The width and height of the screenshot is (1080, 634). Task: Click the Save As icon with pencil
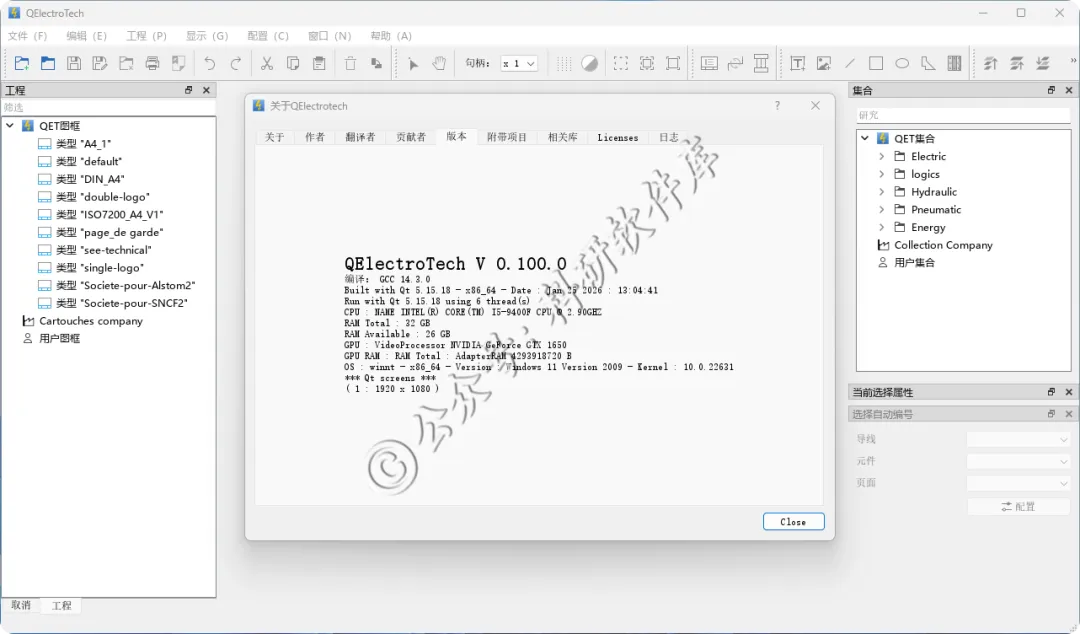100,63
